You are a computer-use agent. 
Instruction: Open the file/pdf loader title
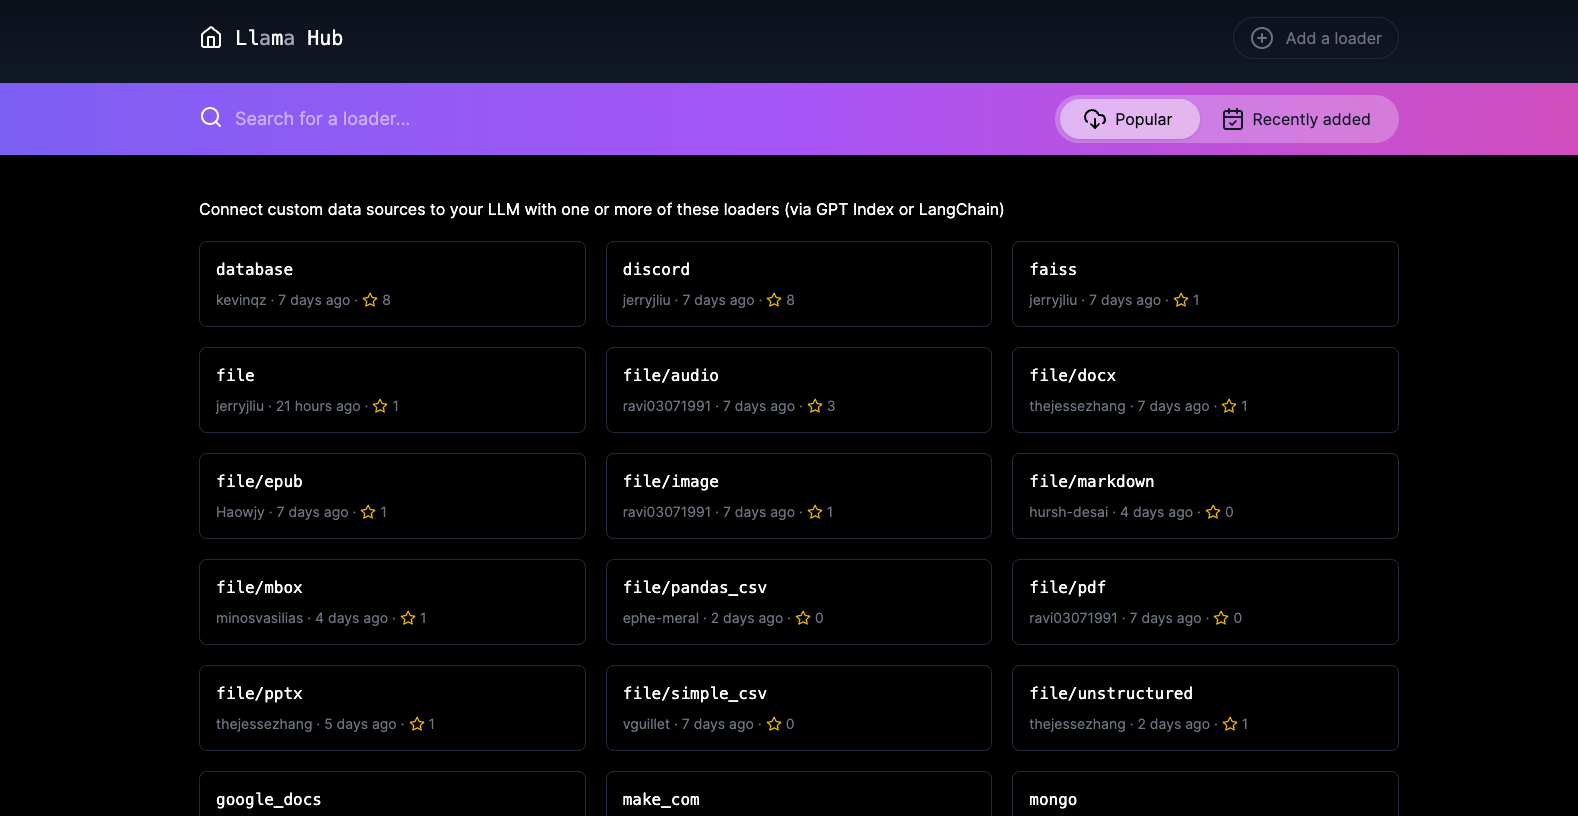1067,587
